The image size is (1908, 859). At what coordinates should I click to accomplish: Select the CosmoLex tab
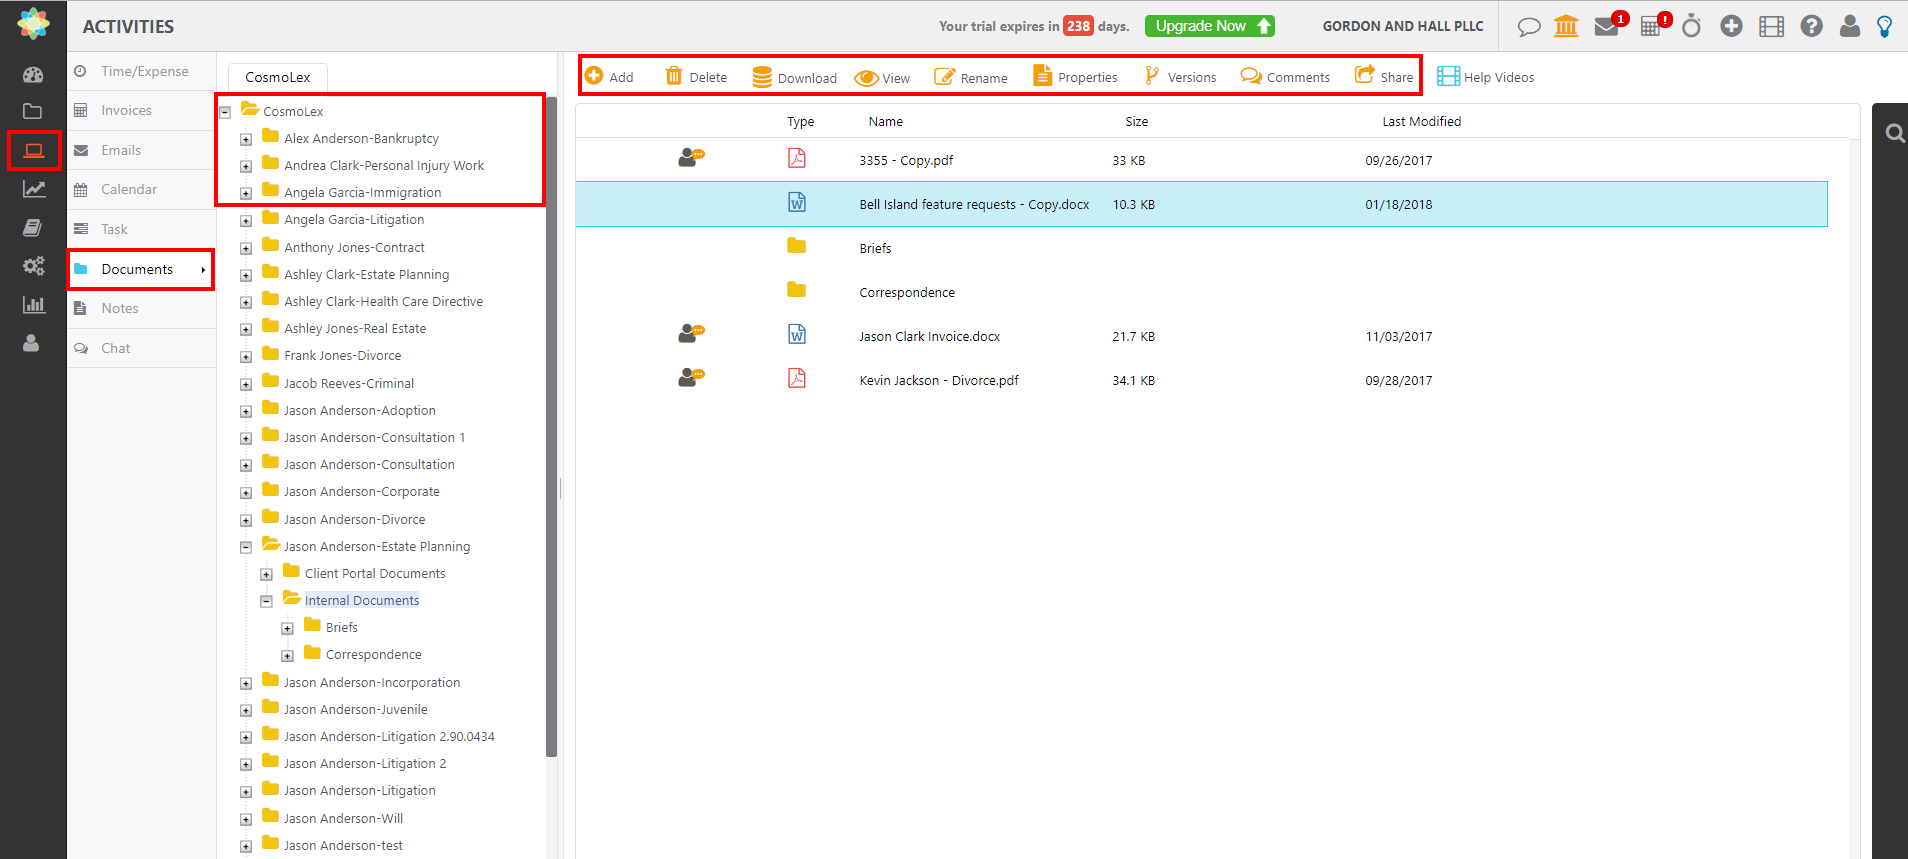pyautogui.click(x=278, y=77)
